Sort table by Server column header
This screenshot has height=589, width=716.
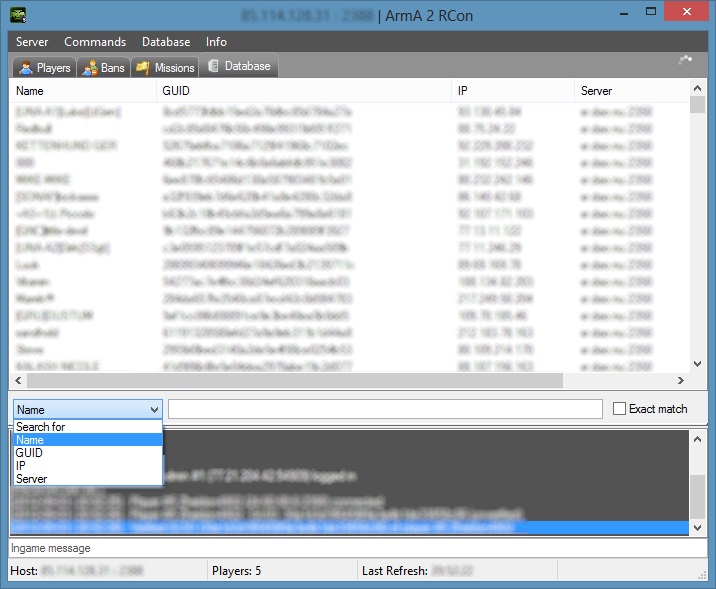632,91
